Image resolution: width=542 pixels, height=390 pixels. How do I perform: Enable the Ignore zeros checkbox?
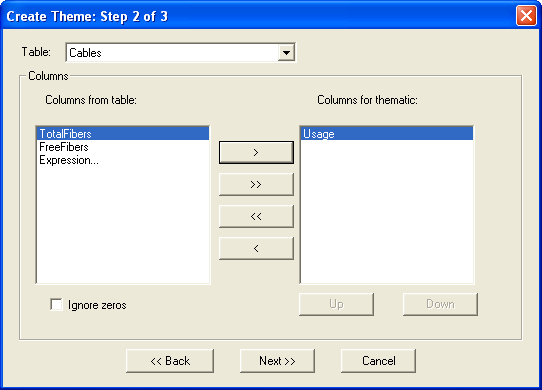[x=56, y=305]
